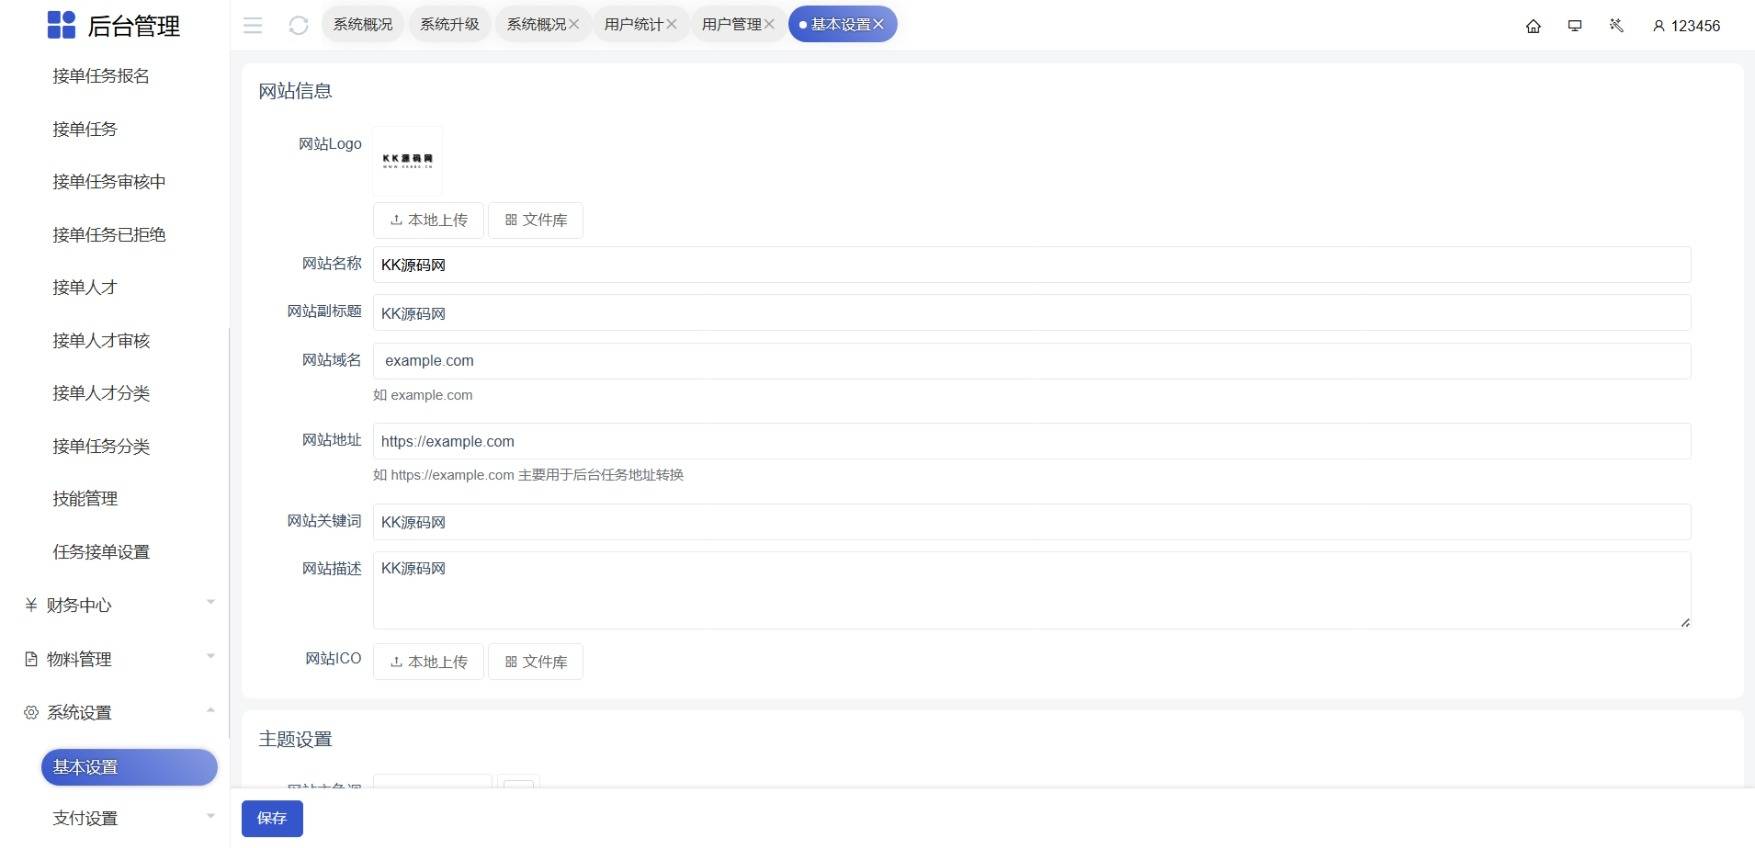
Task: Focus the 网站地址 input field
Action: pos(1032,441)
